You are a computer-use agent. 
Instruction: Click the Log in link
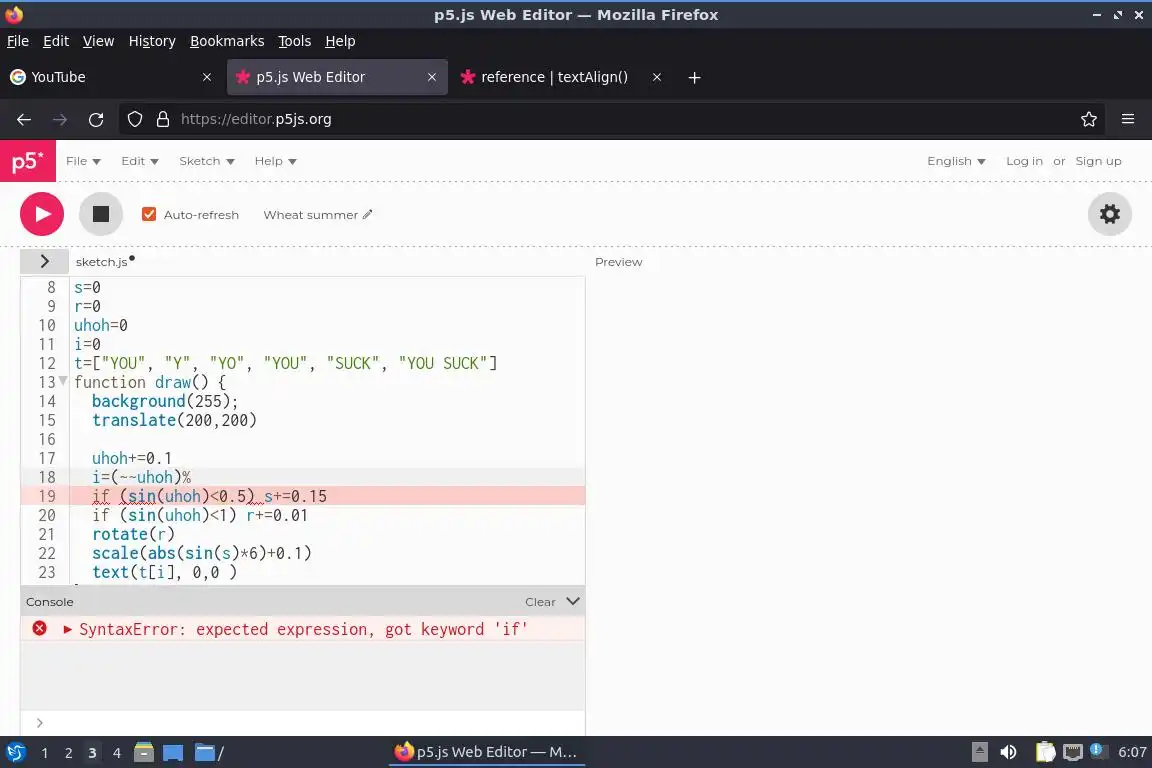pos(1024,161)
